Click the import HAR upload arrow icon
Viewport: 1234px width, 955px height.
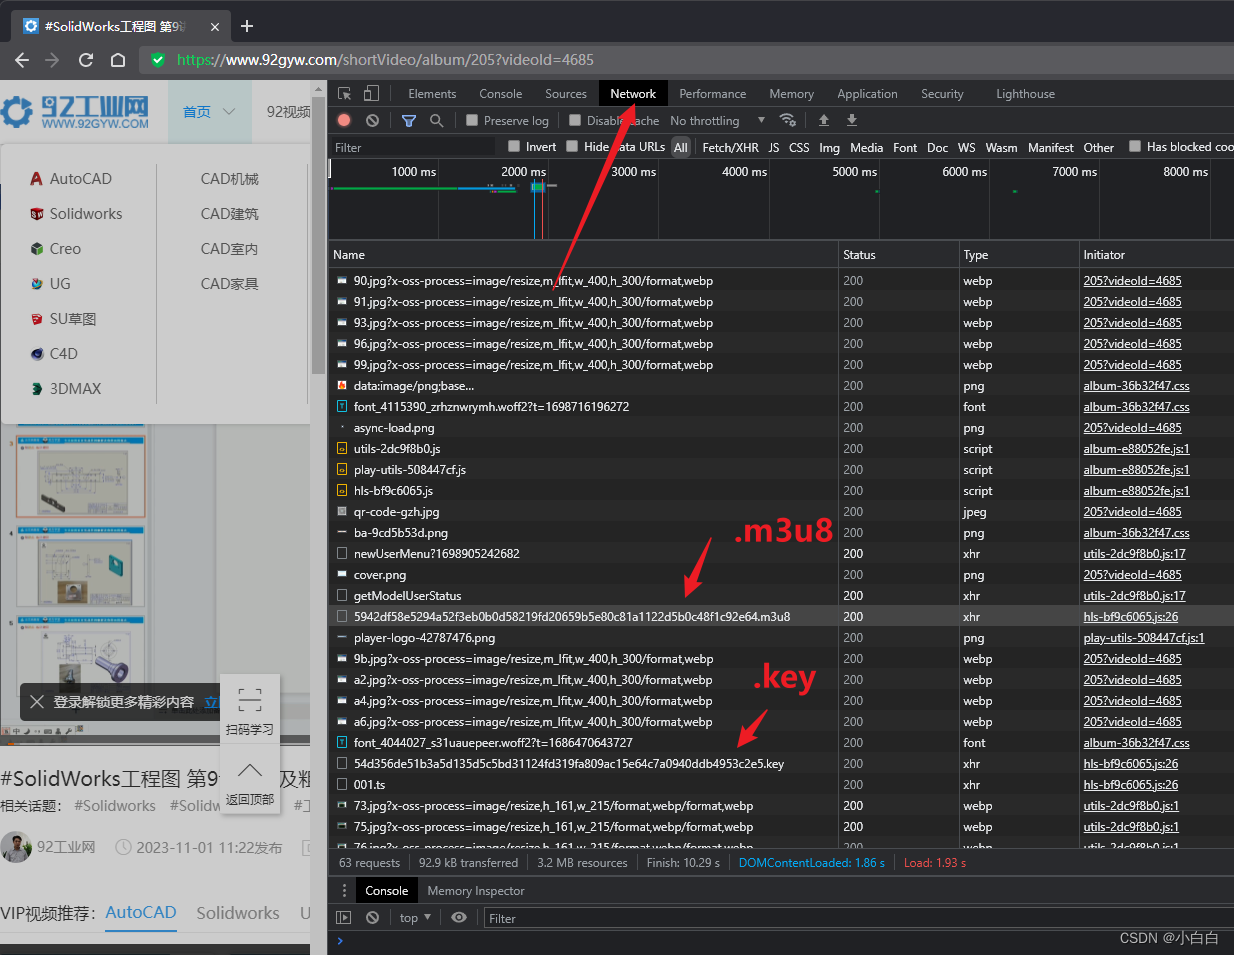tap(824, 120)
